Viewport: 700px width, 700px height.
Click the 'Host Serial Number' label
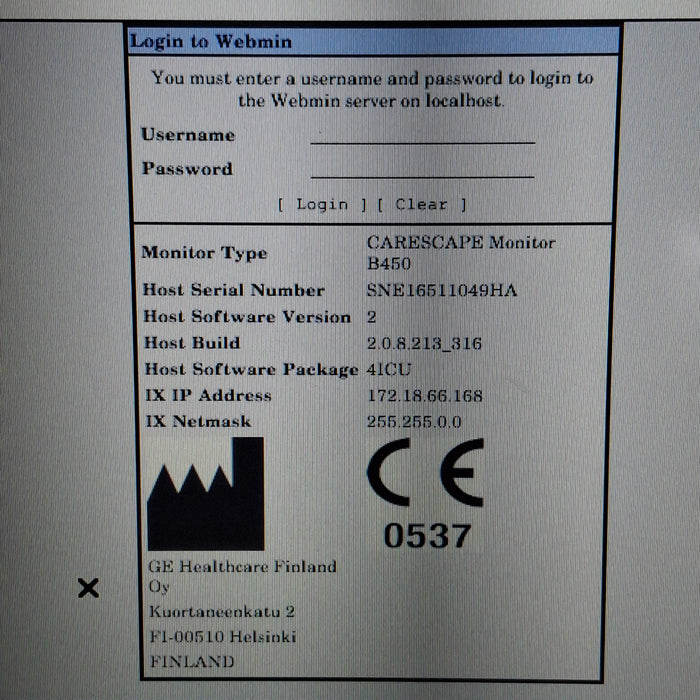(233, 290)
